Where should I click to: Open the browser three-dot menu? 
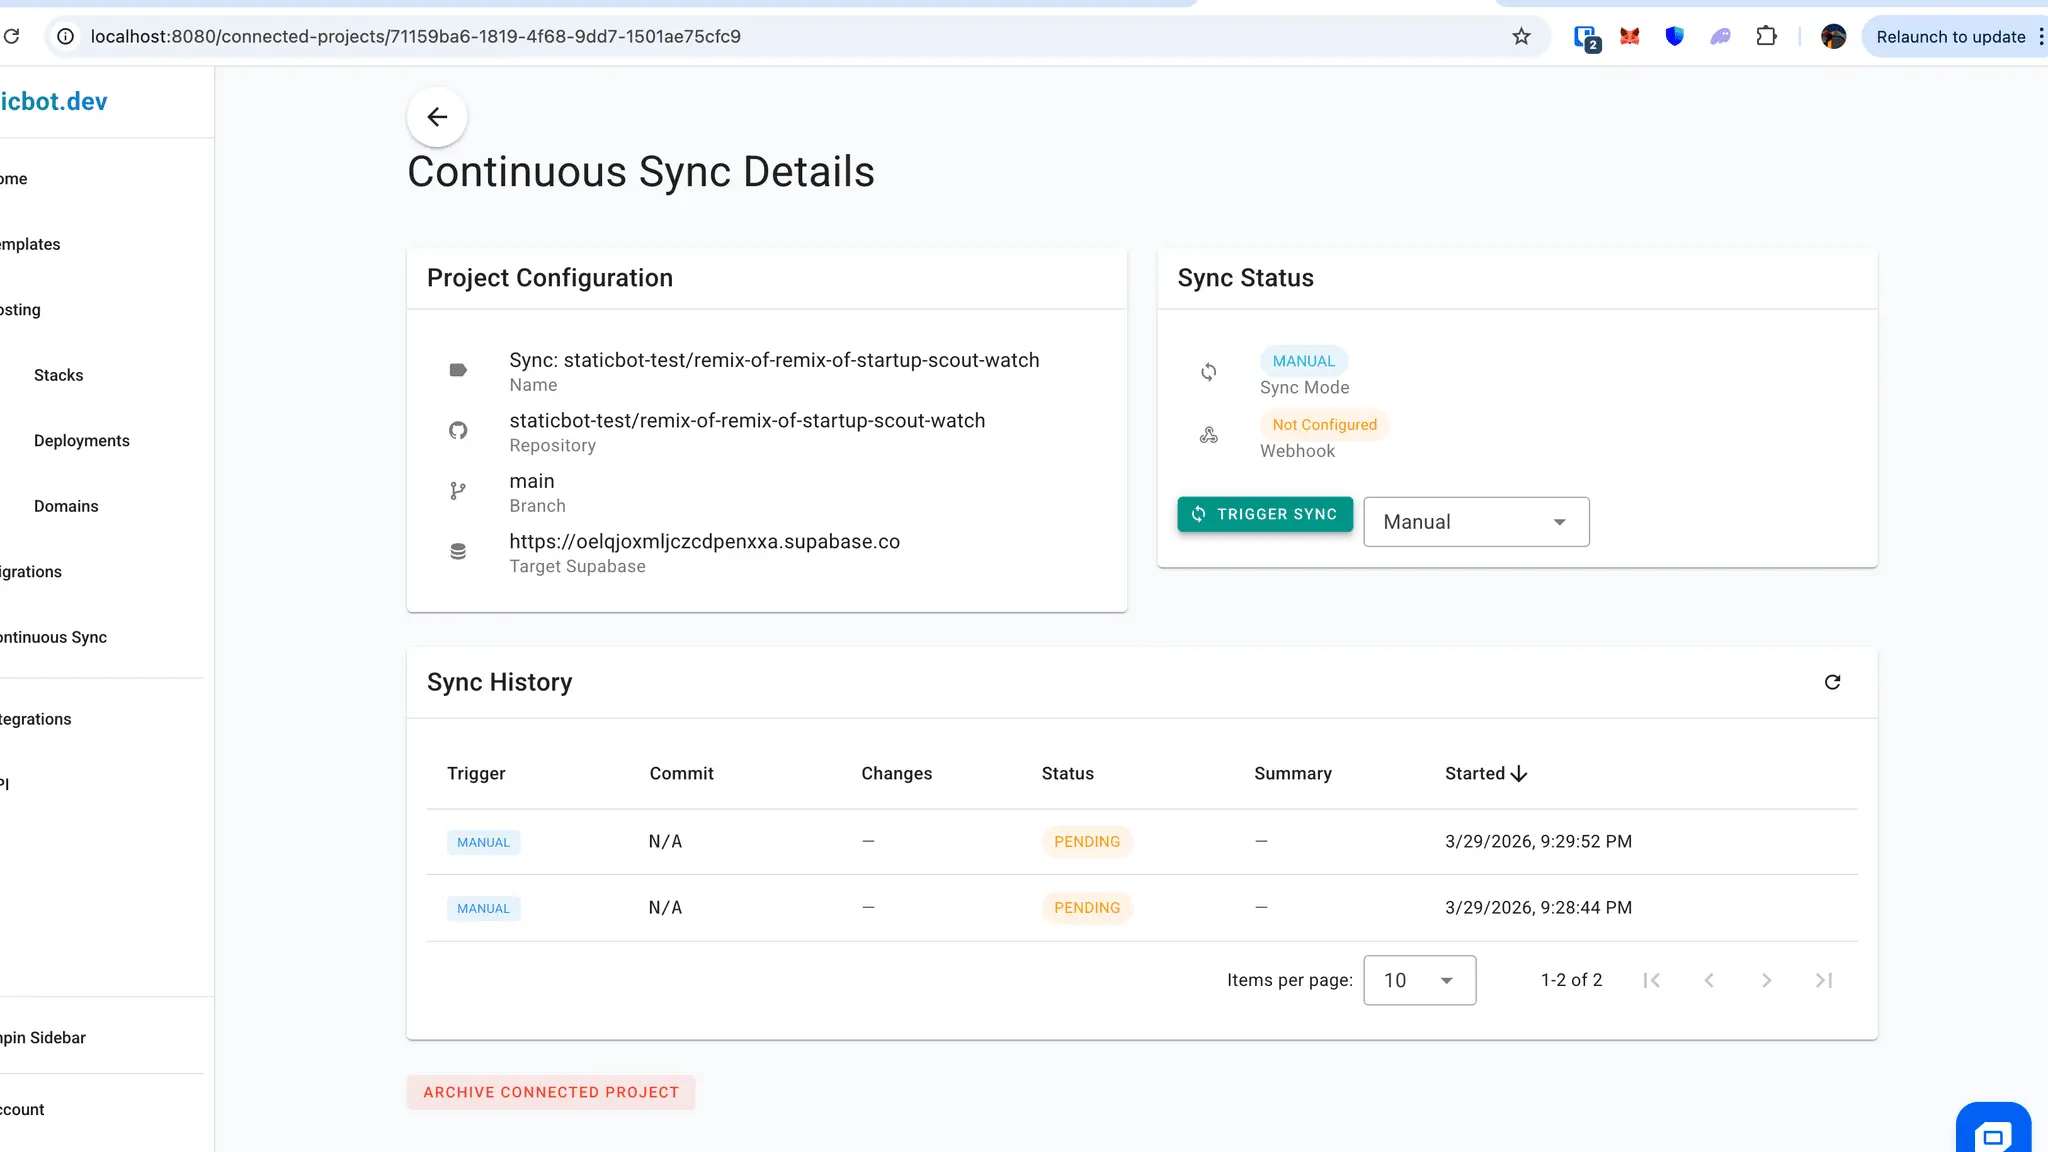(x=2041, y=37)
